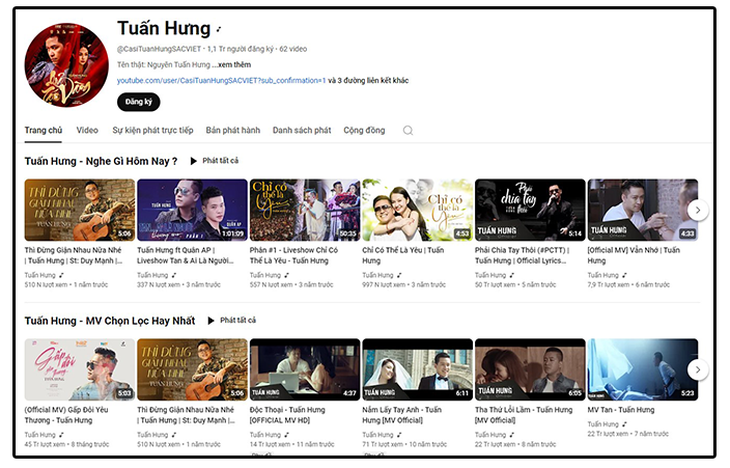Click the Đăng ký subscribe button

[x=138, y=102]
